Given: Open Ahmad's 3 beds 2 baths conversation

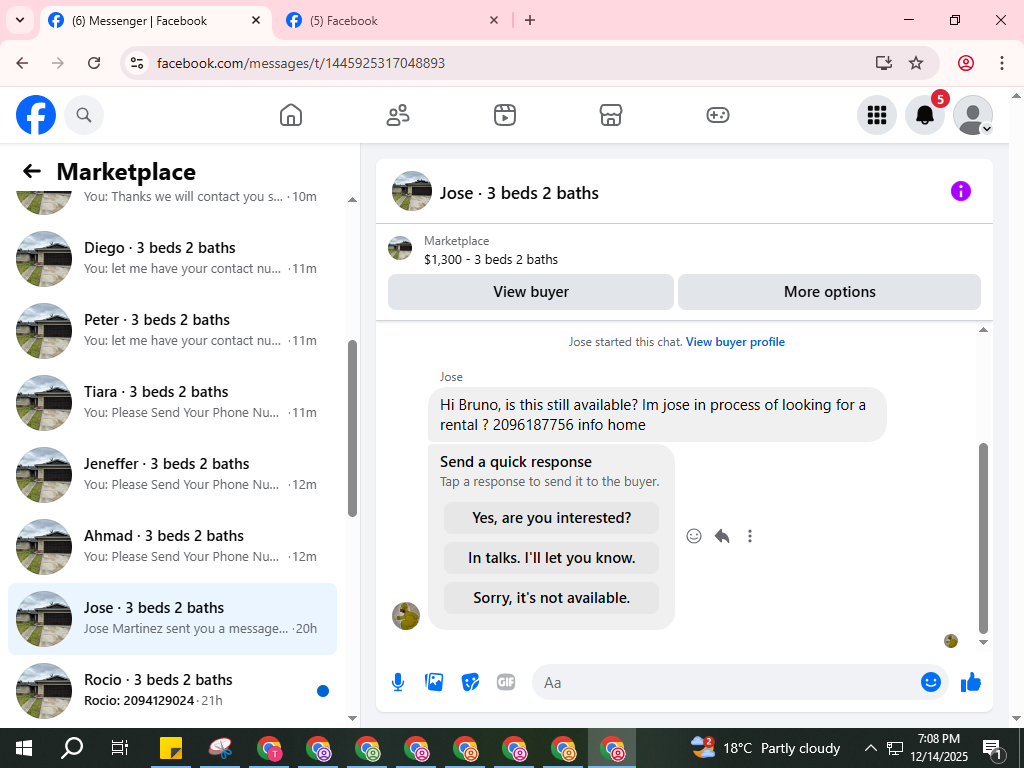Looking at the screenshot, I should [172, 547].
